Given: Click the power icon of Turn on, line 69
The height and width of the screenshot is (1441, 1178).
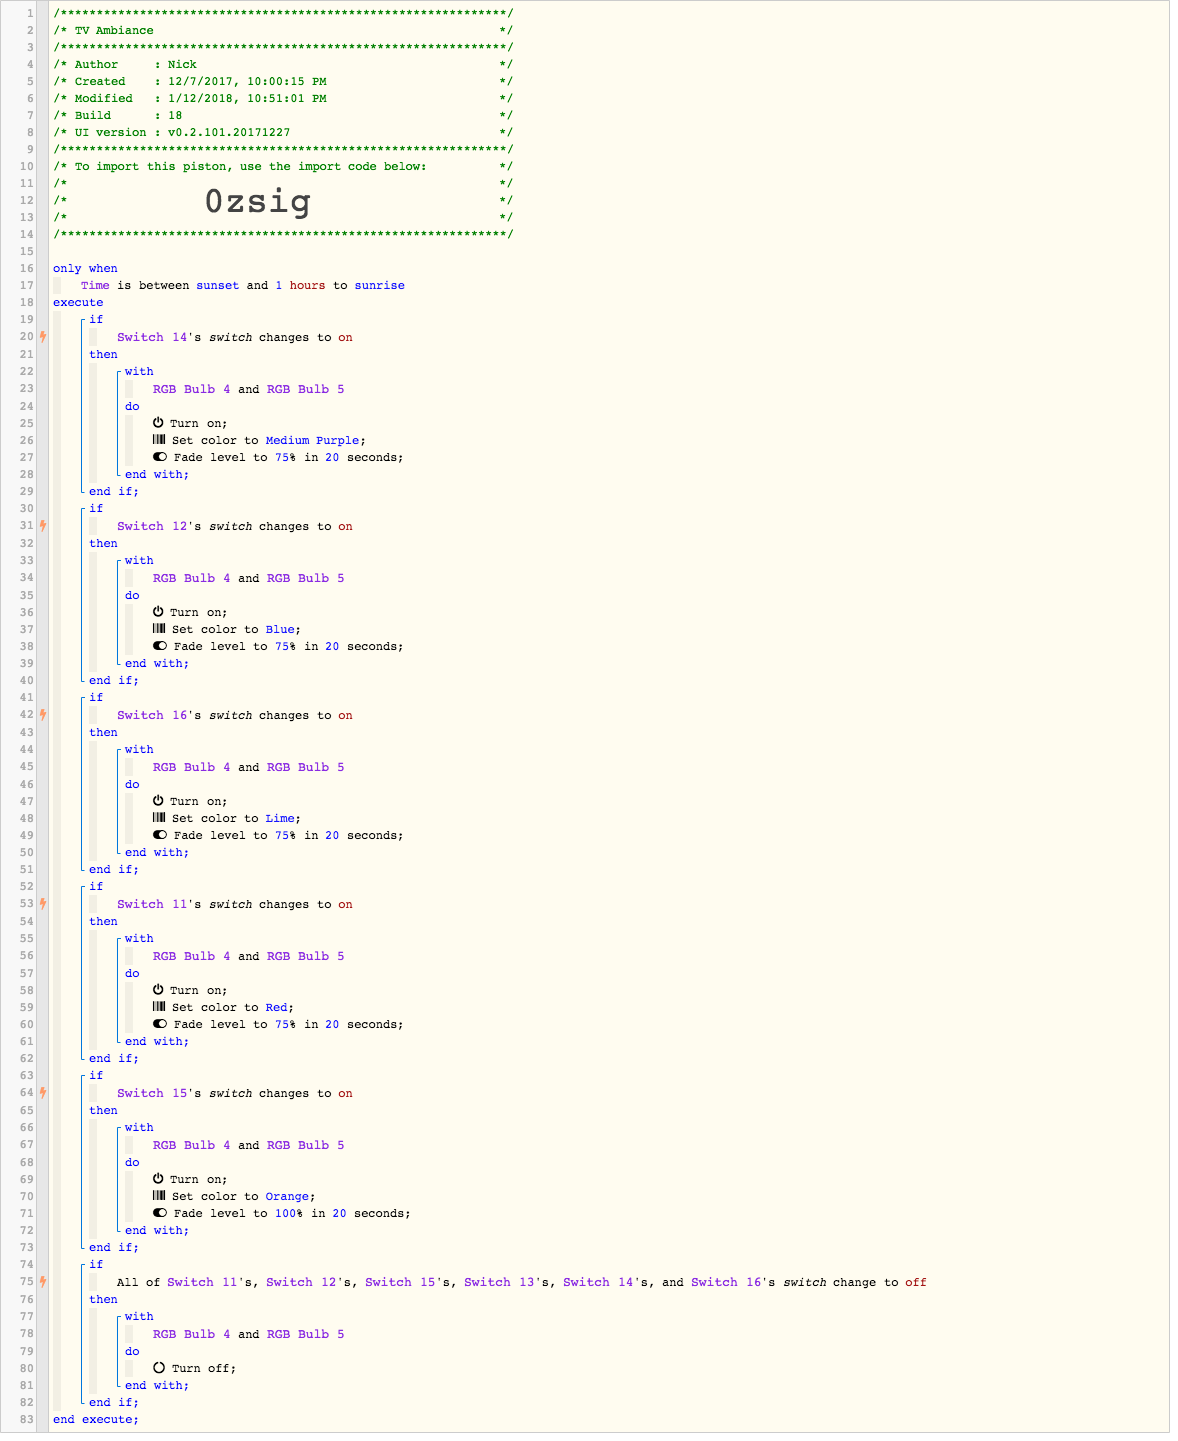Looking at the screenshot, I should (x=158, y=1179).
